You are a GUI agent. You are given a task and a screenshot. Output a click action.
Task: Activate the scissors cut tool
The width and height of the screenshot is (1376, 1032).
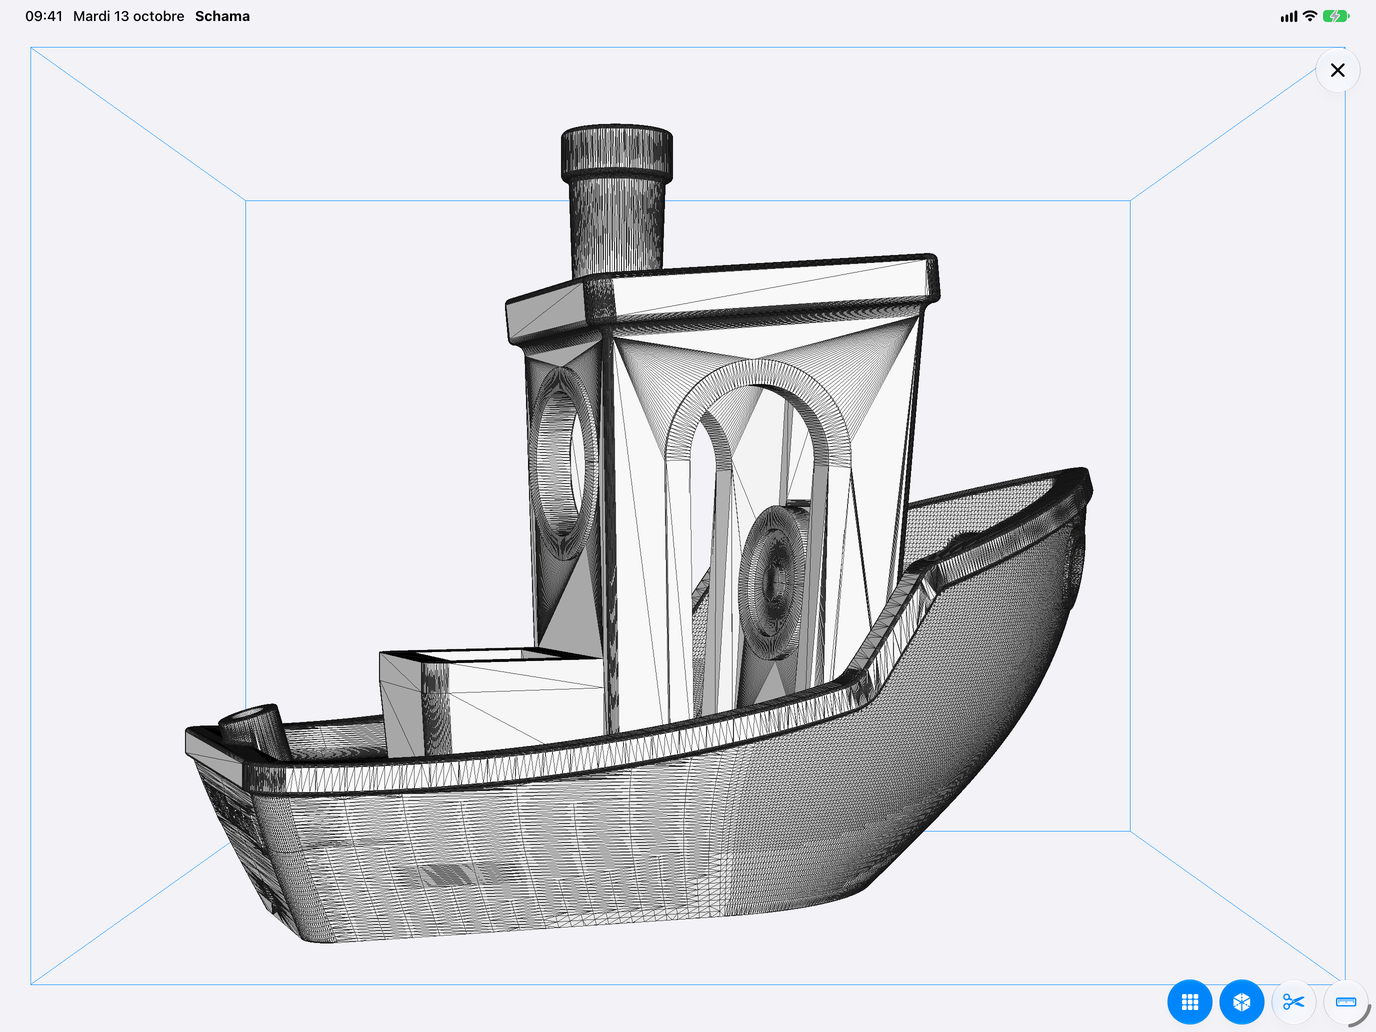[1294, 1002]
